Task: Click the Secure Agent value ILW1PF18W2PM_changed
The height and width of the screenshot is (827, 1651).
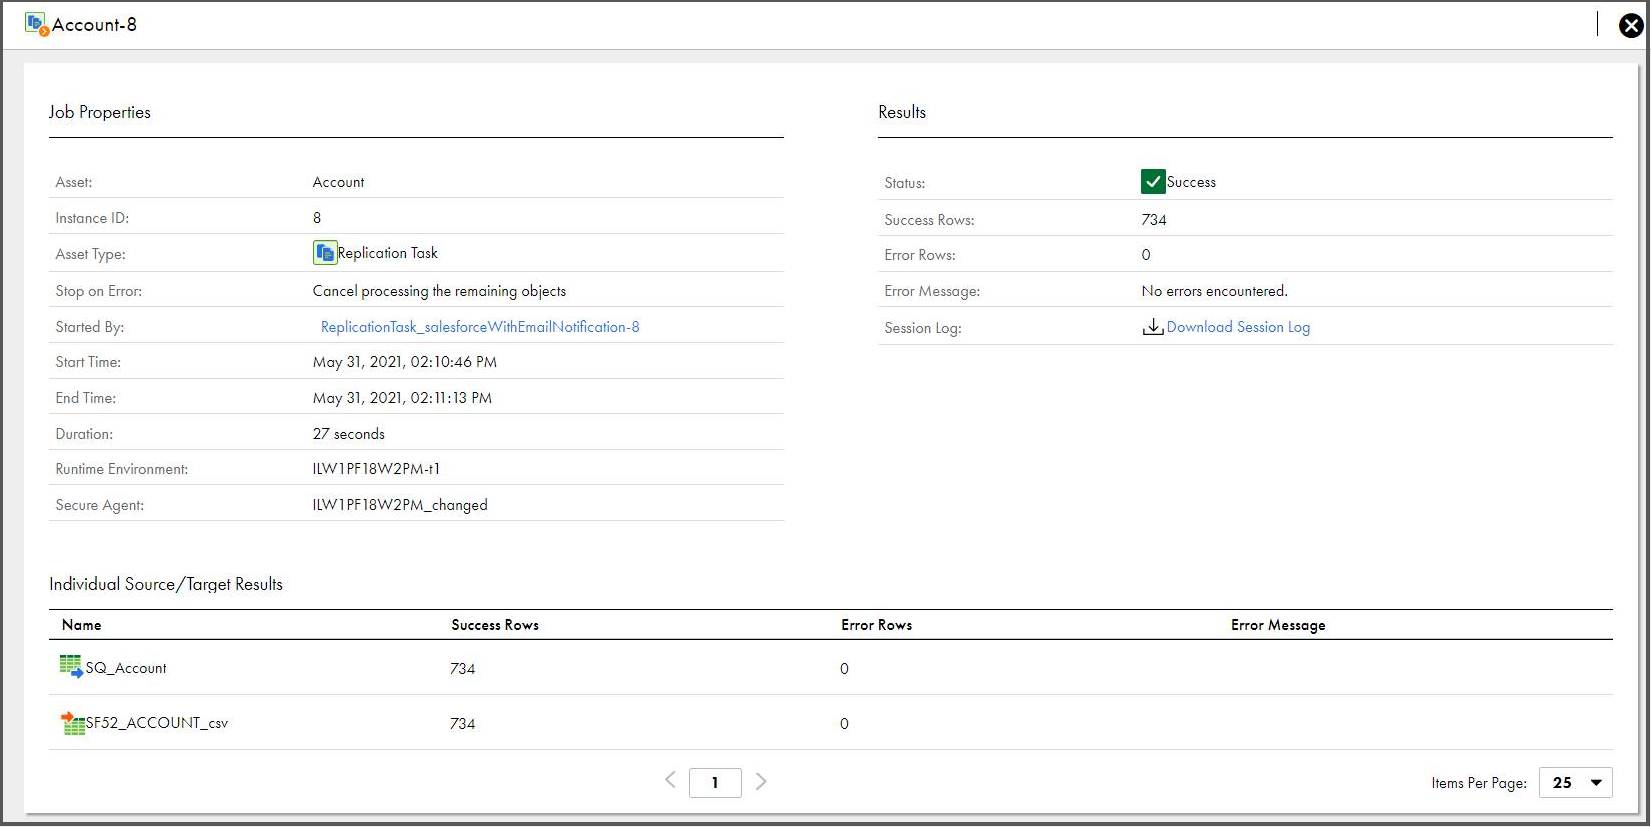Action: click(x=400, y=505)
